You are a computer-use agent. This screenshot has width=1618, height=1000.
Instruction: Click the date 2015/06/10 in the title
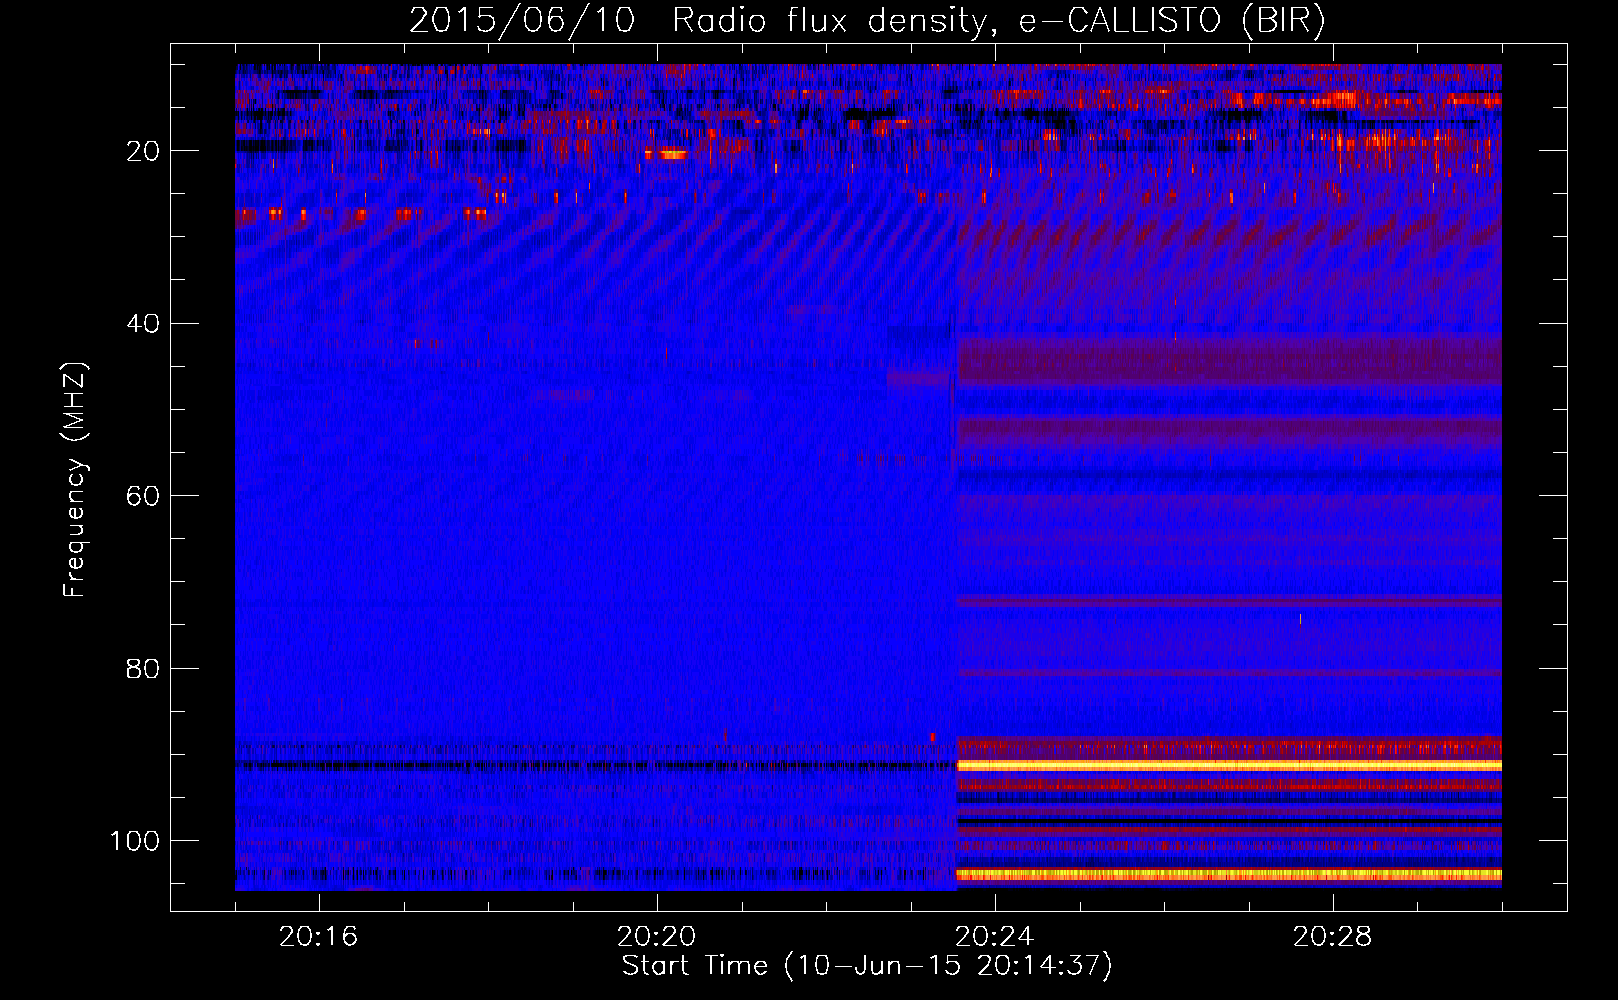(x=521, y=21)
